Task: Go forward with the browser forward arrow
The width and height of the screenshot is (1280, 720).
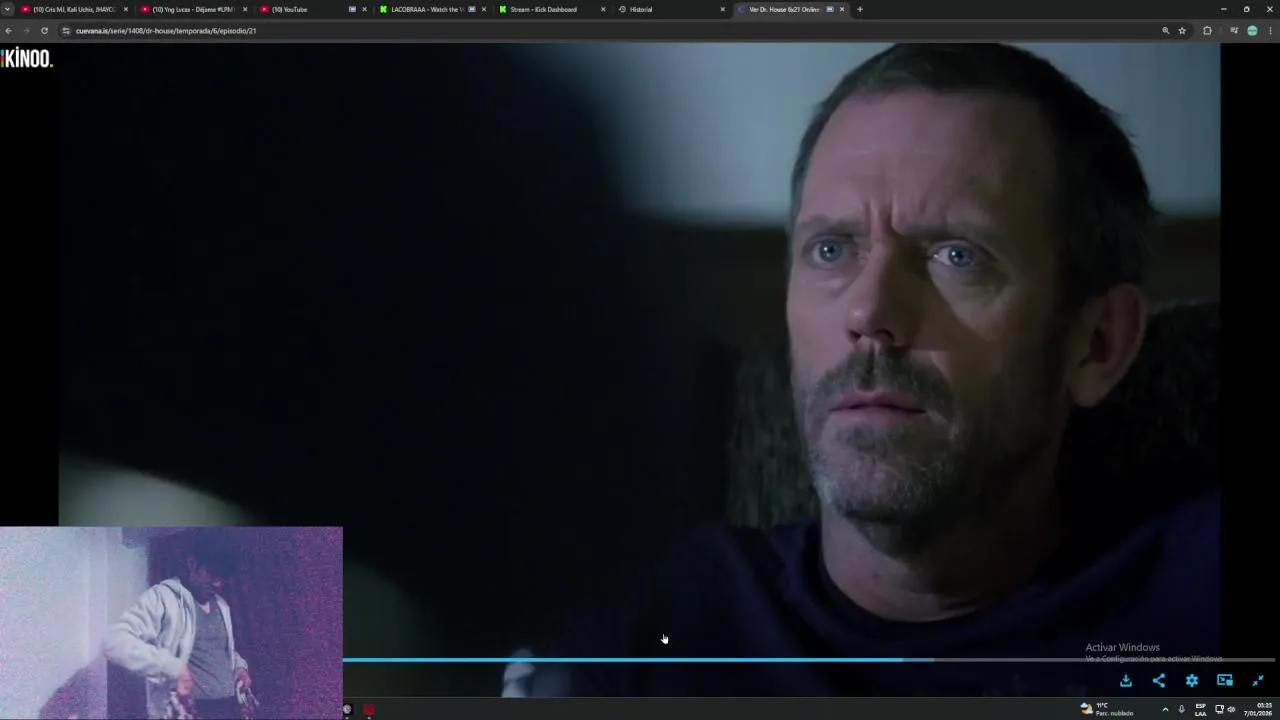Action: tap(26, 31)
